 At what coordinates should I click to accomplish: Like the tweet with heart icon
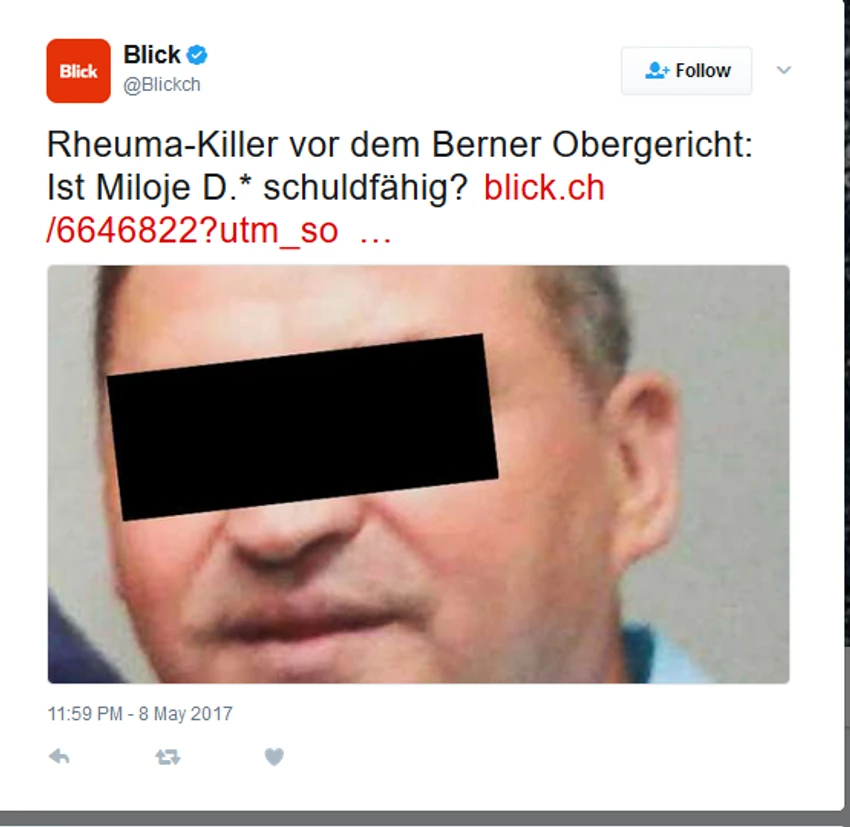pos(274,757)
